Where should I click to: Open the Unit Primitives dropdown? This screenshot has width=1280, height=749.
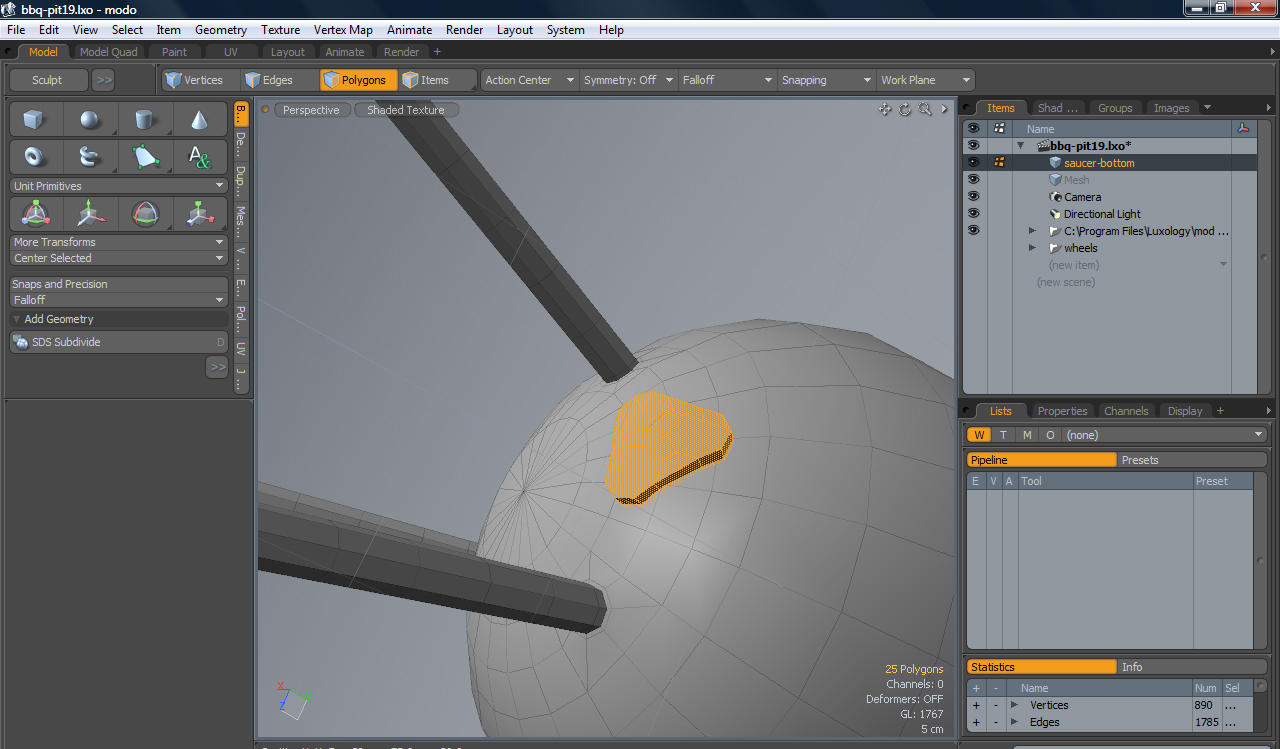119,186
